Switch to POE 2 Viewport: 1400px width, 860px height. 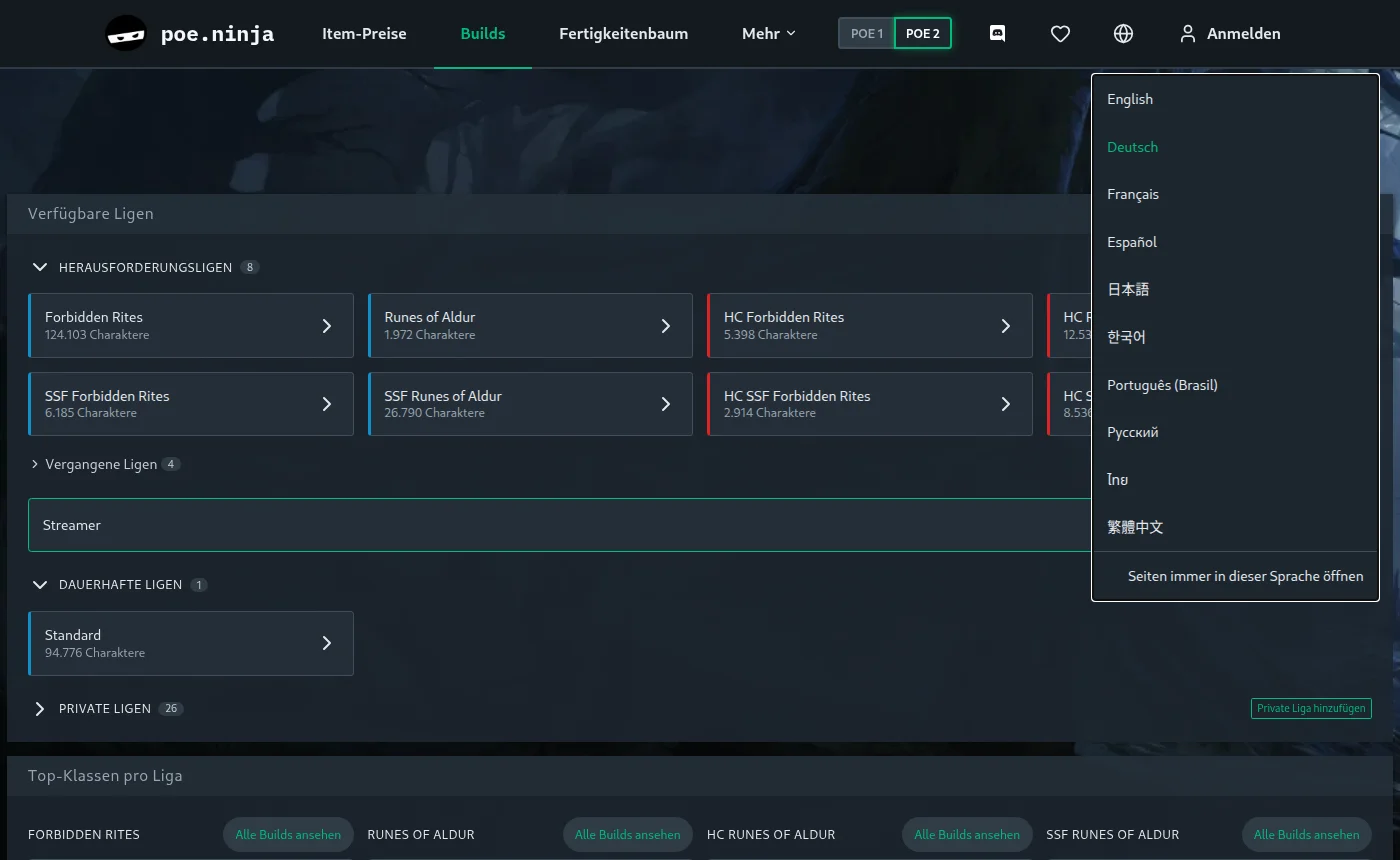(x=923, y=34)
